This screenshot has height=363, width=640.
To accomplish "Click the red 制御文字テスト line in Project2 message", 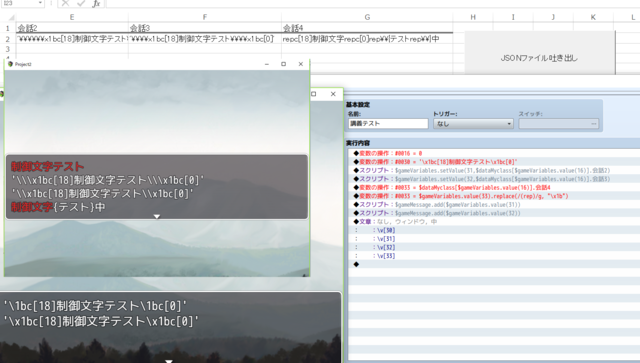I will tap(47, 167).
